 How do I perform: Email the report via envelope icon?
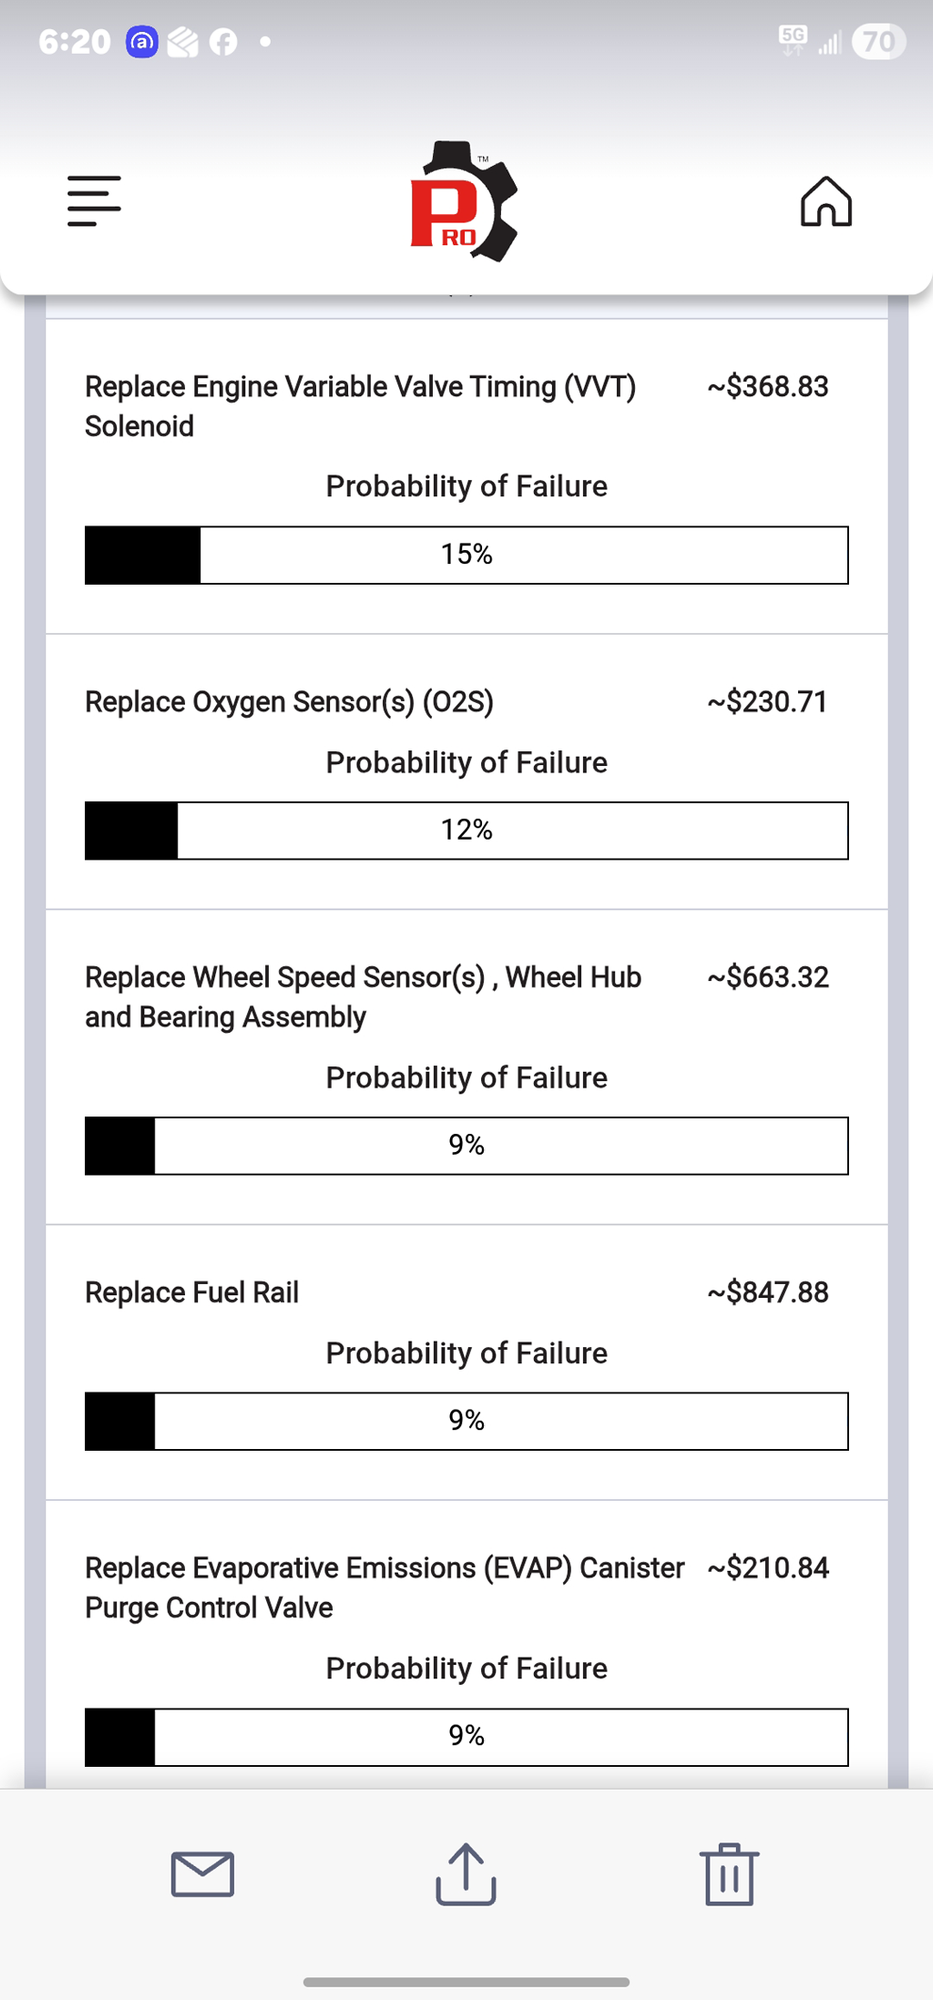click(x=203, y=1874)
